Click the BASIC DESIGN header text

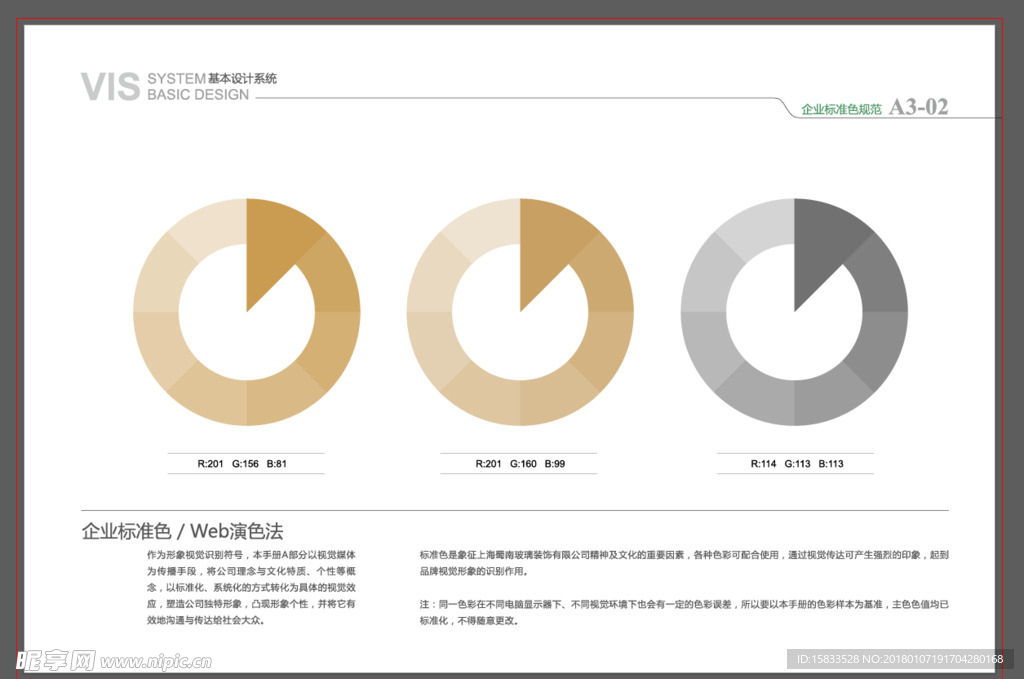tap(198, 95)
